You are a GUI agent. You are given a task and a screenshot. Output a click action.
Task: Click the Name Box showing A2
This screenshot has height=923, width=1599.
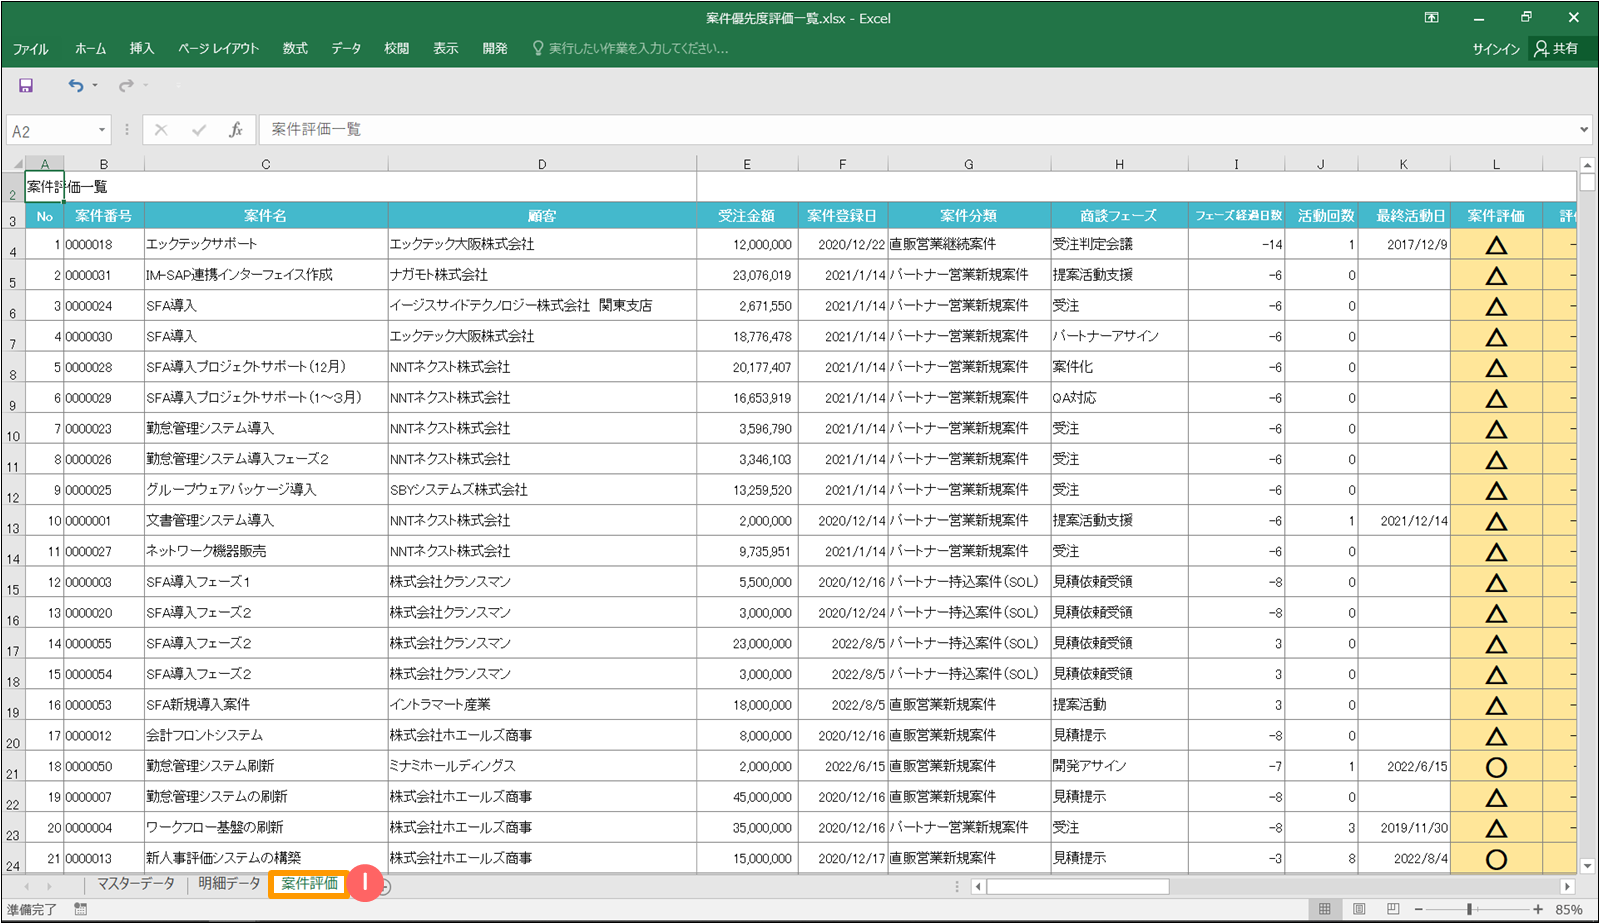[52, 131]
